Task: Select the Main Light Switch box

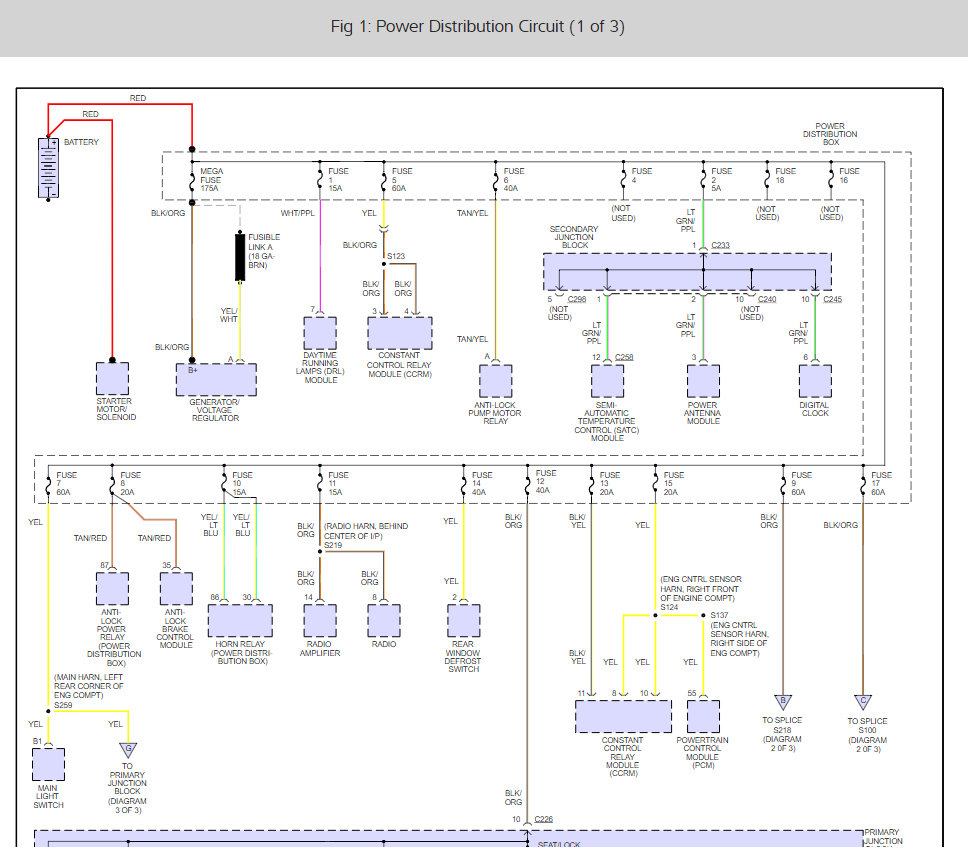Action: pyautogui.click(x=48, y=764)
